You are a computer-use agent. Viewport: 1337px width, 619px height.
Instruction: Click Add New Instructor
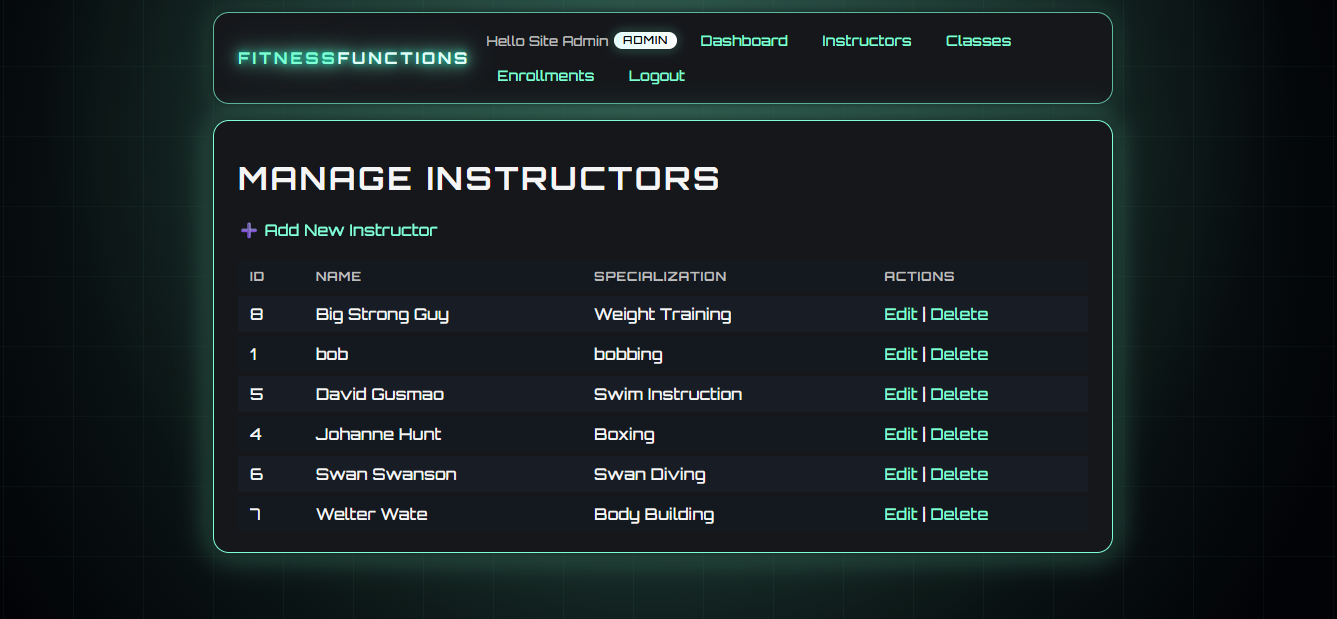click(350, 230)
